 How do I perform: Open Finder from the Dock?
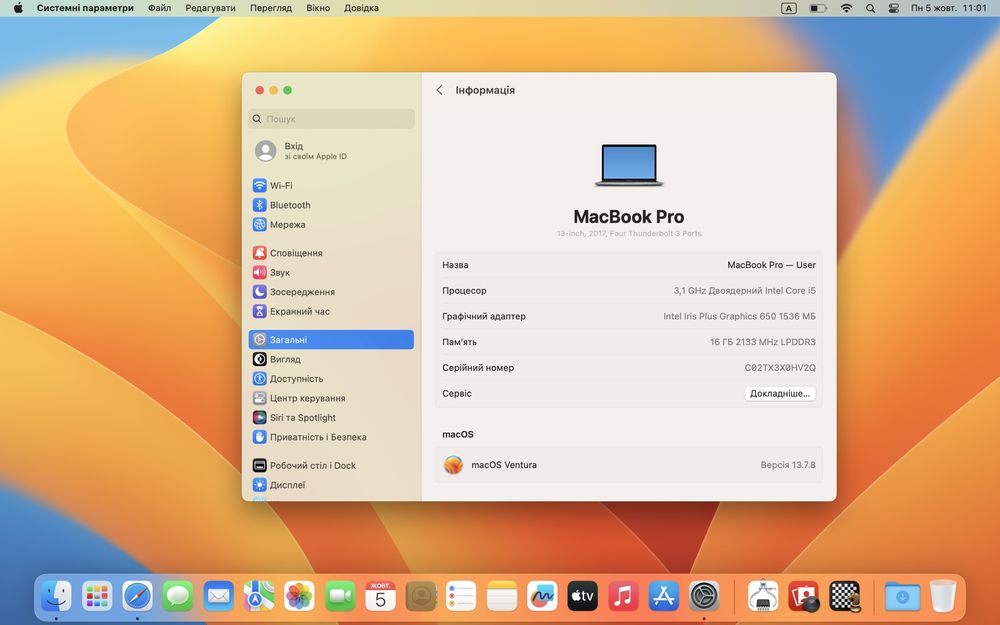[56, 596]
